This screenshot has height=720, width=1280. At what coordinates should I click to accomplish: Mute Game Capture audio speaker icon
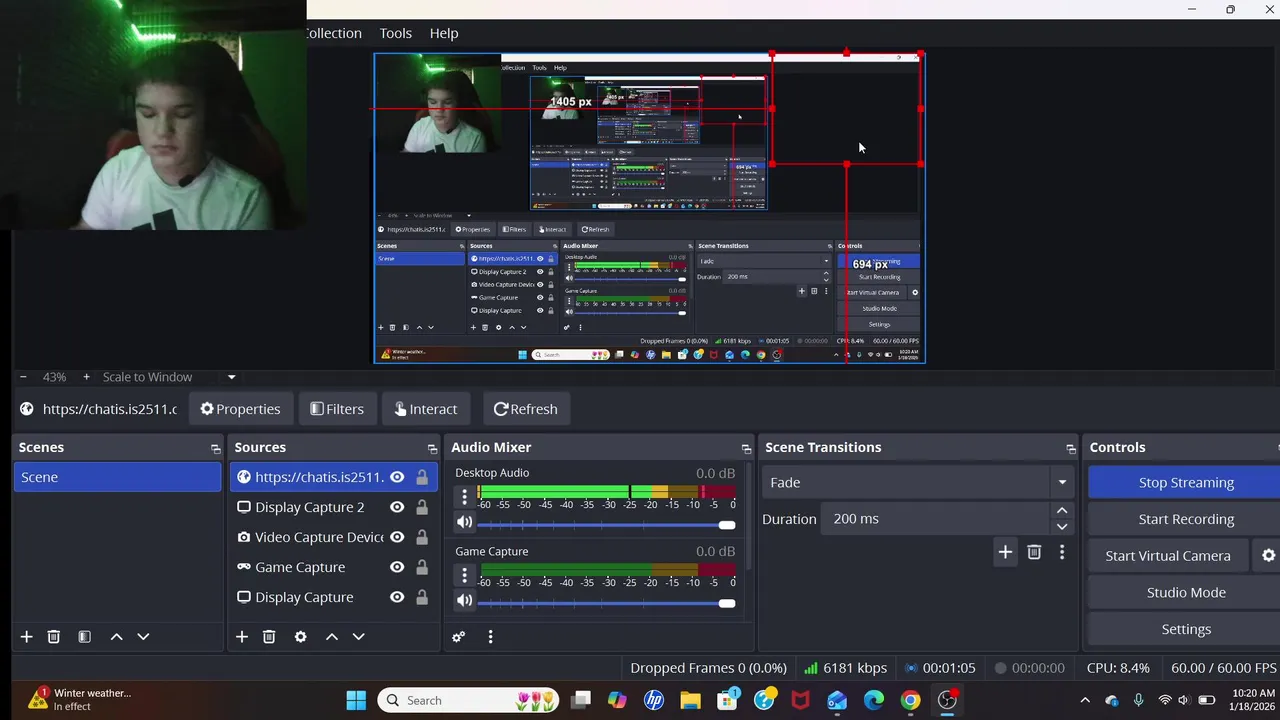[464, 600]
